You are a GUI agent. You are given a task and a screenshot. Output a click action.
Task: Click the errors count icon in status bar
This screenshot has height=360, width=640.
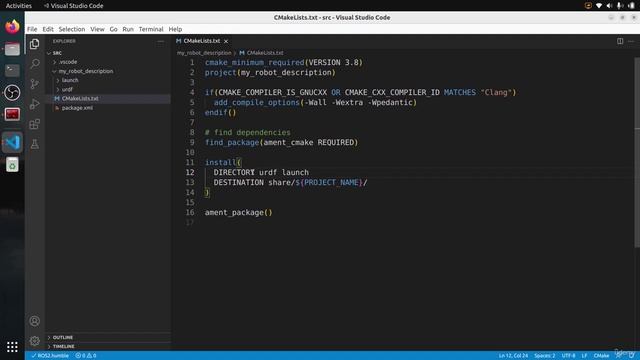pyautogui.click(x=80, y=356)
